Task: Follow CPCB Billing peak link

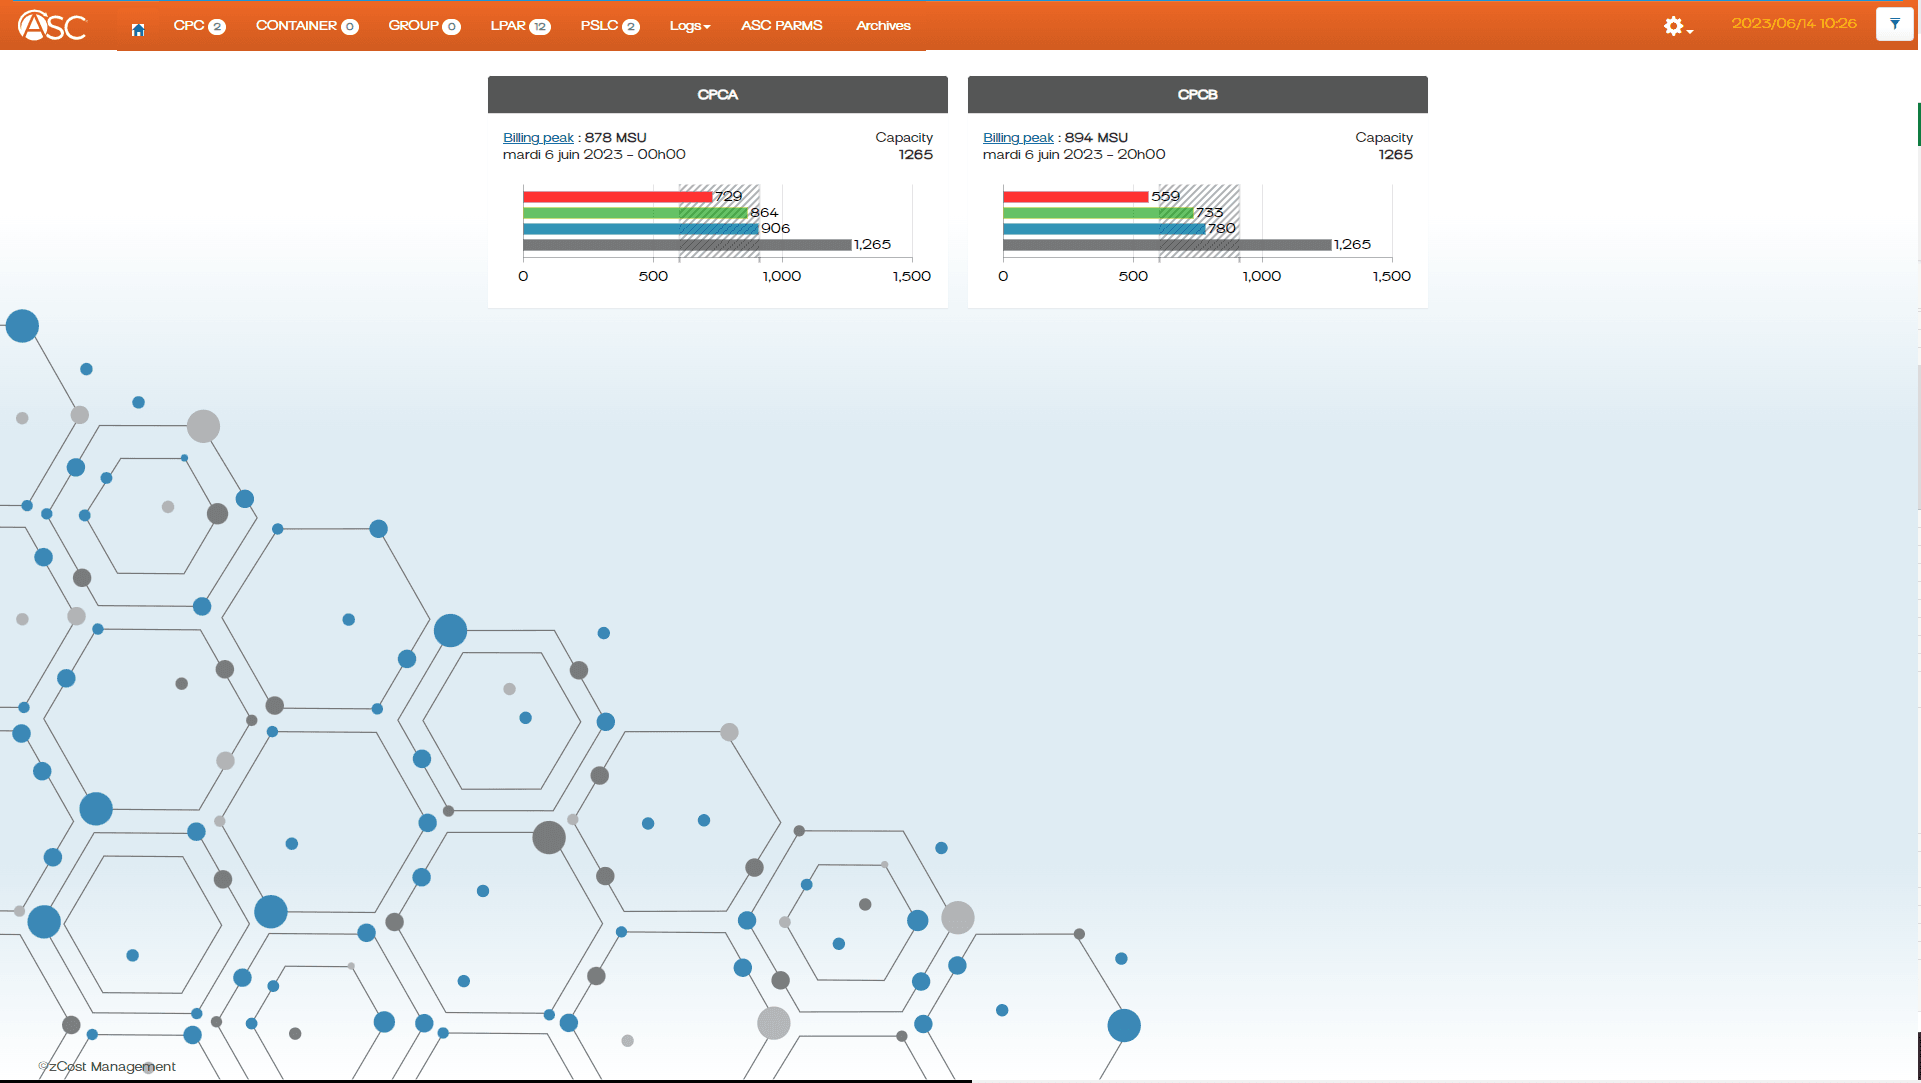Action: (1018, 138)
